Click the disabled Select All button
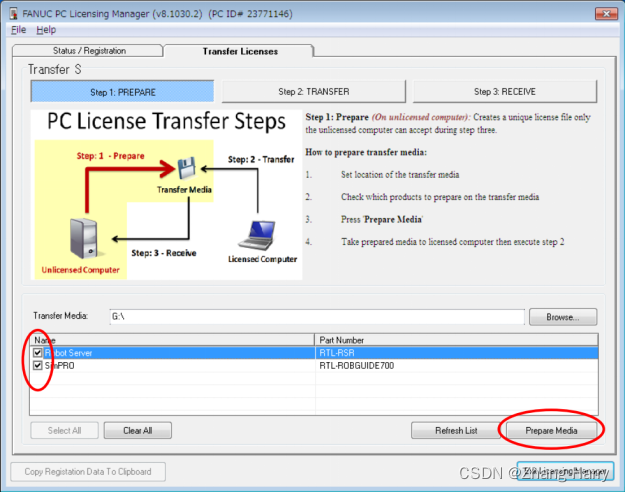Screen dimensions: 625x492 tap(64, 431)
